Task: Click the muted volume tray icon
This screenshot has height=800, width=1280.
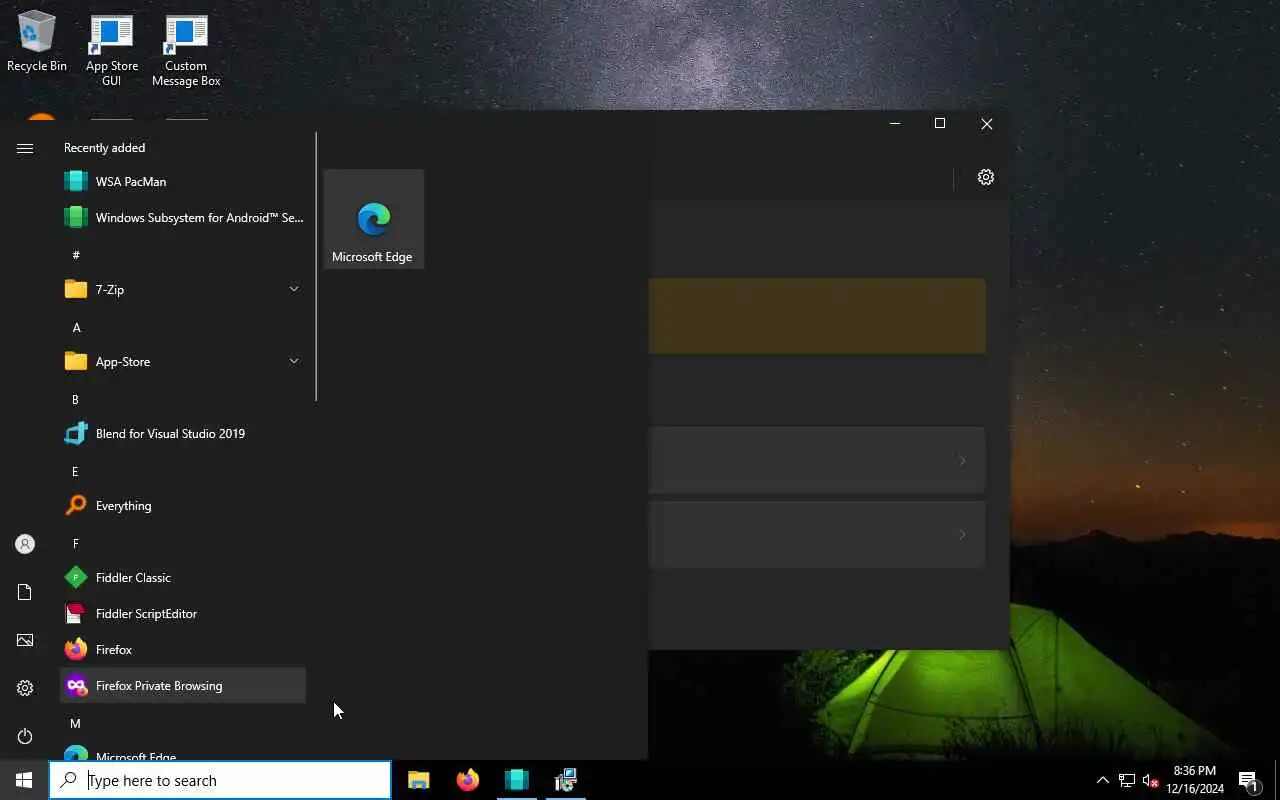Action: pyautogui.click(x=1150, y=780)
